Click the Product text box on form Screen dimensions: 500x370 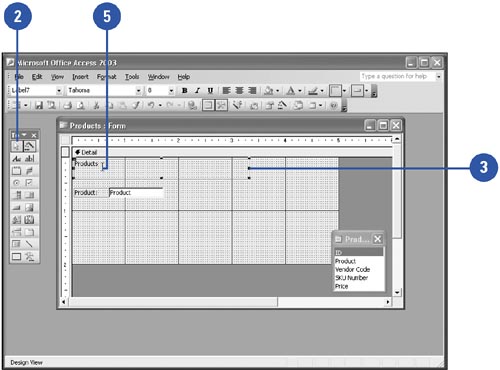coord(136,193)
